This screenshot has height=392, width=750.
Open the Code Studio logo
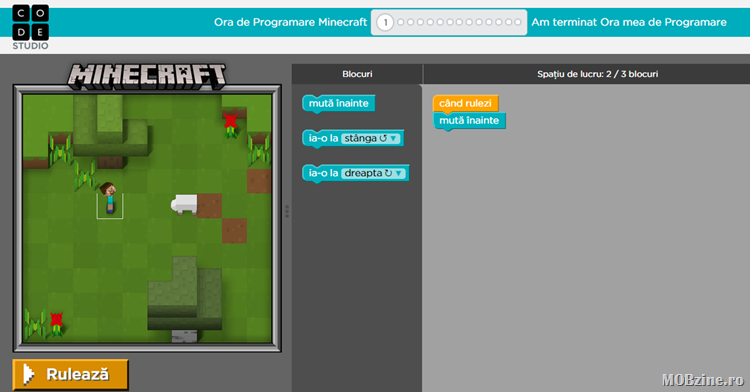[30, 27]
